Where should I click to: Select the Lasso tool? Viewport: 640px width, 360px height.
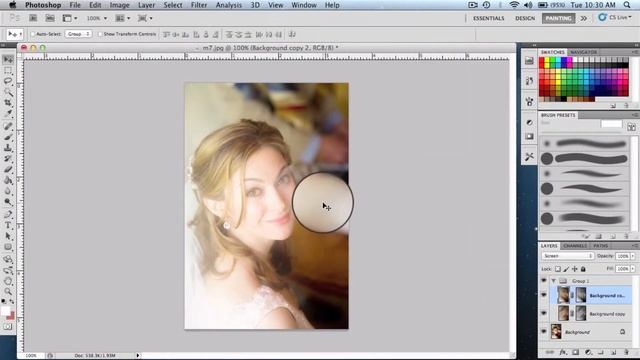(x=8, y=81)
